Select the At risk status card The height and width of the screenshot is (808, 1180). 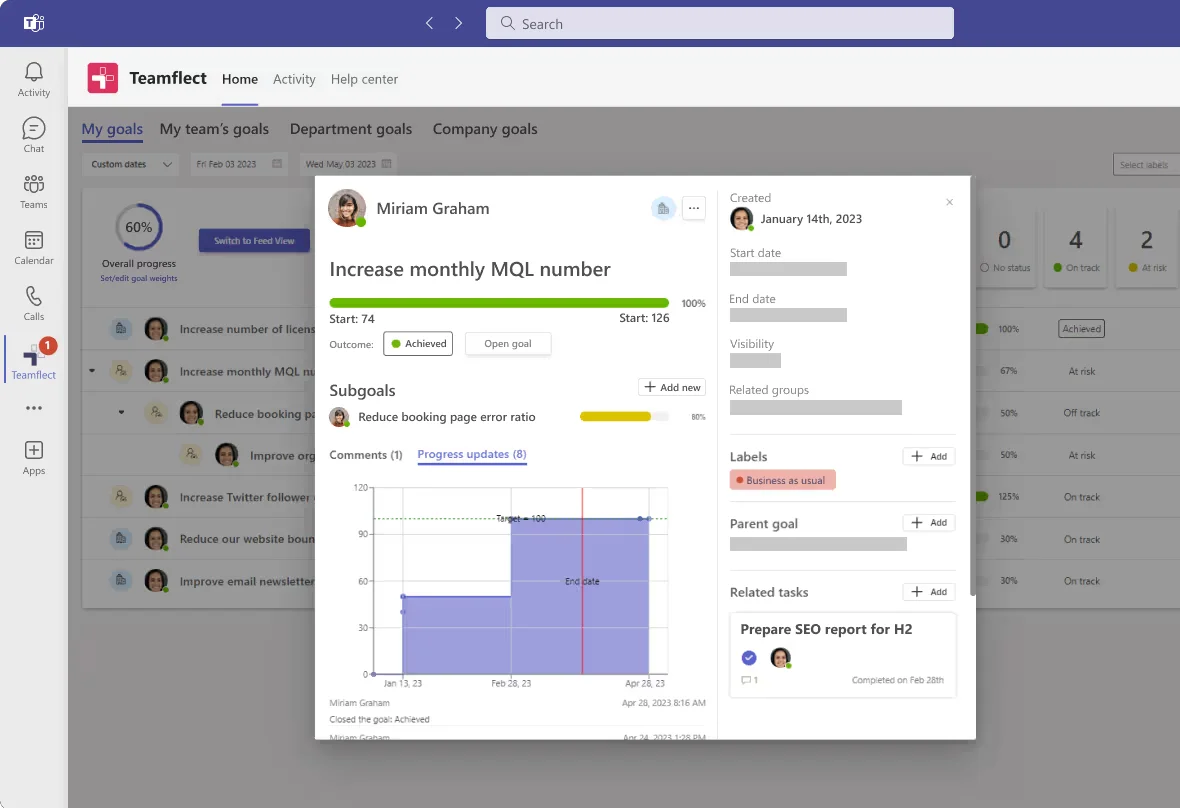click(x=1147, y=249)
